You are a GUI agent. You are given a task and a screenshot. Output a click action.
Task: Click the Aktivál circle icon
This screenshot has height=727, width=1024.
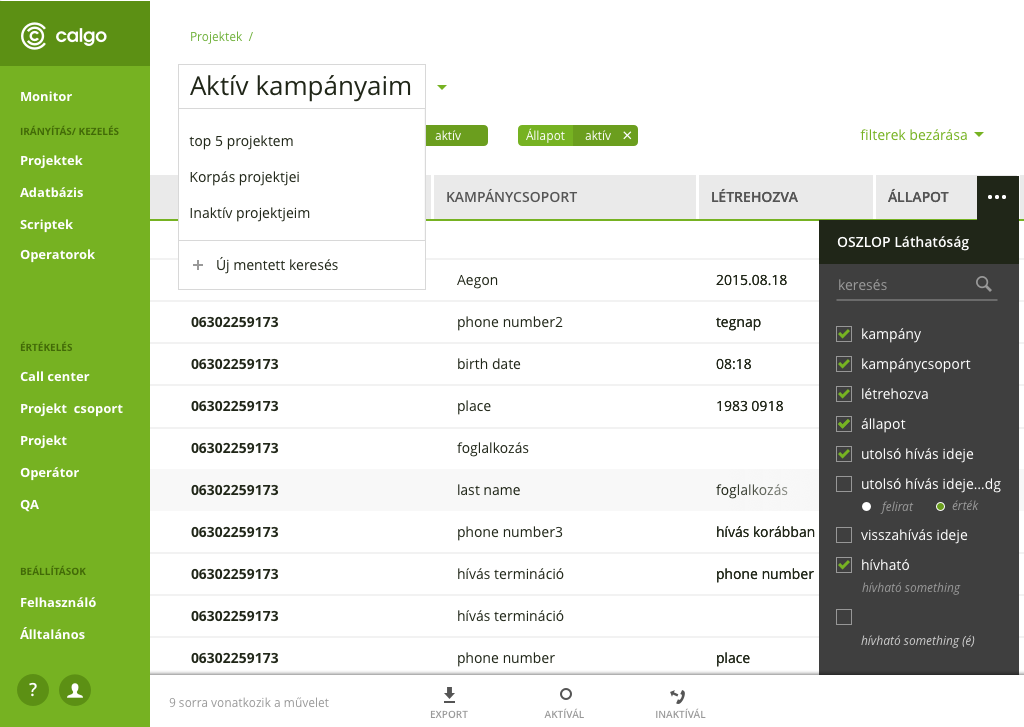565,694
